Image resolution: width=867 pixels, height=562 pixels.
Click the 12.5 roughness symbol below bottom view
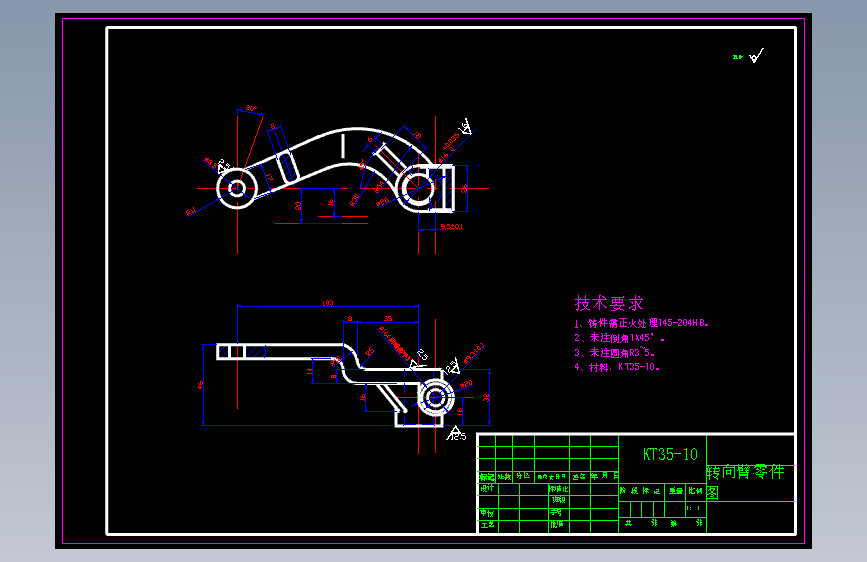[456, 434]
